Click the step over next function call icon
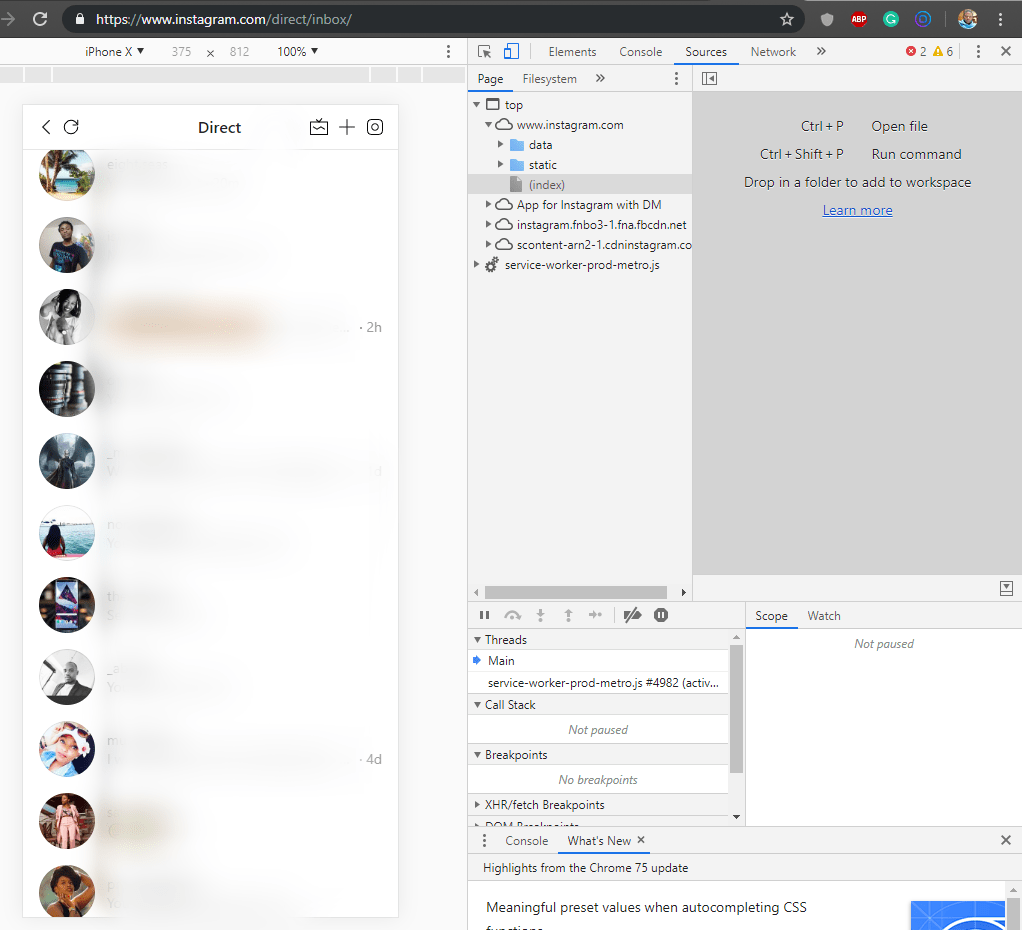The width and height of the screenshot is (1022, 930). coord(512,615)
